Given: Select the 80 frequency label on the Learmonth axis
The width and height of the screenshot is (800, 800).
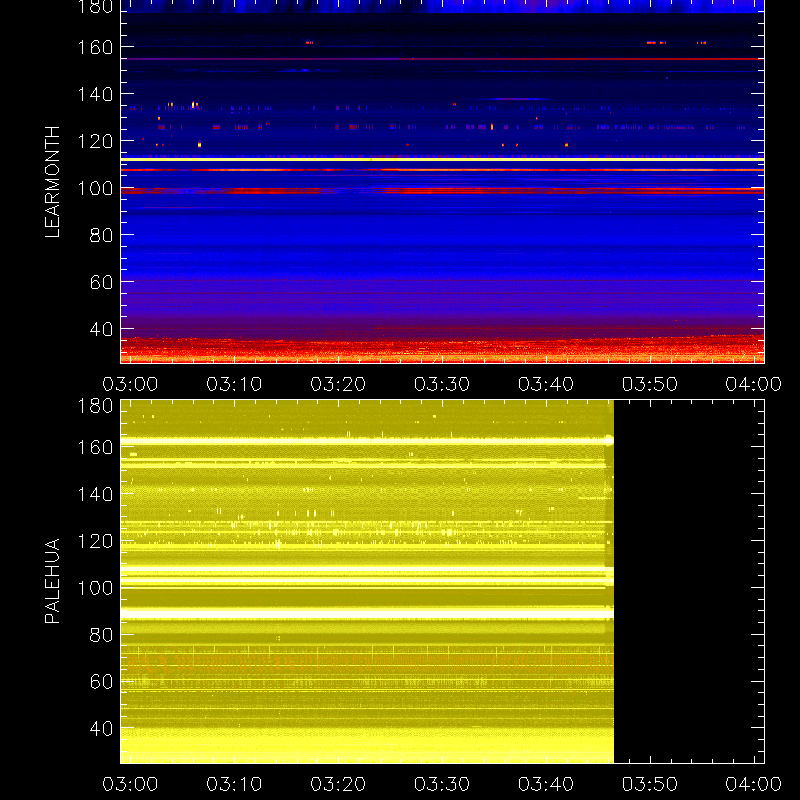Looking at the screenshot, I should click(x=101, y=235).
